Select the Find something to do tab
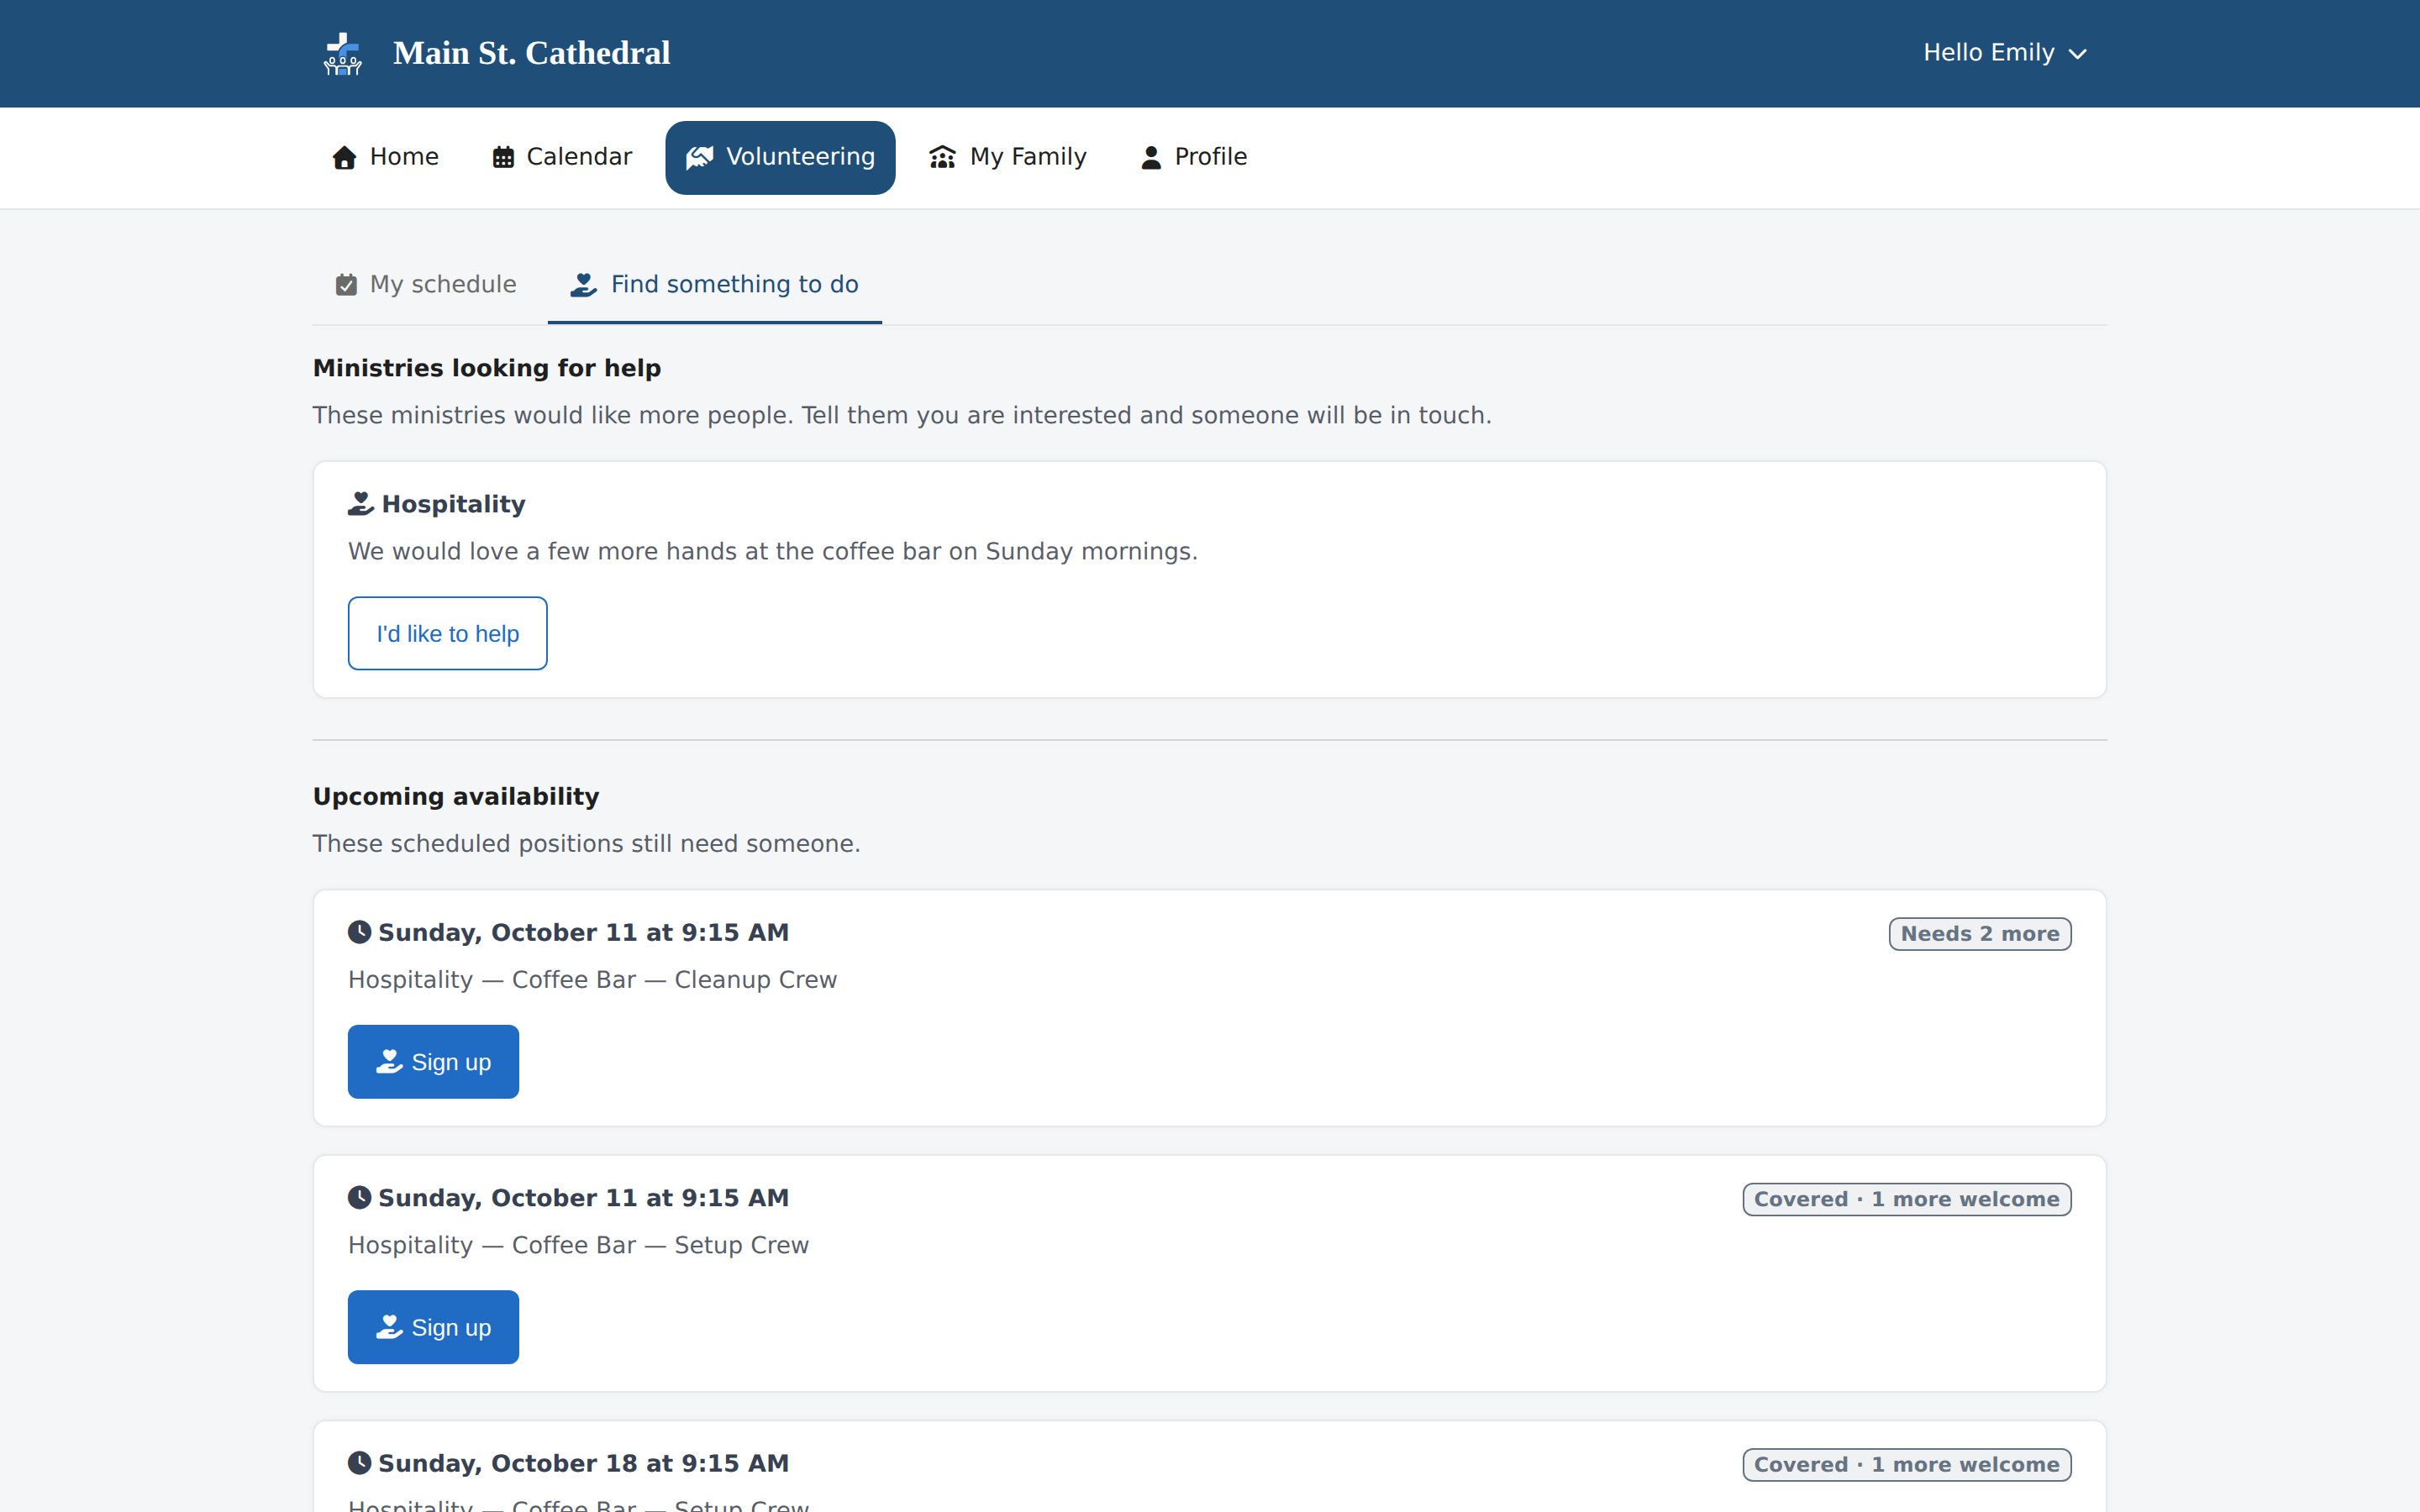 pos(714,285)
